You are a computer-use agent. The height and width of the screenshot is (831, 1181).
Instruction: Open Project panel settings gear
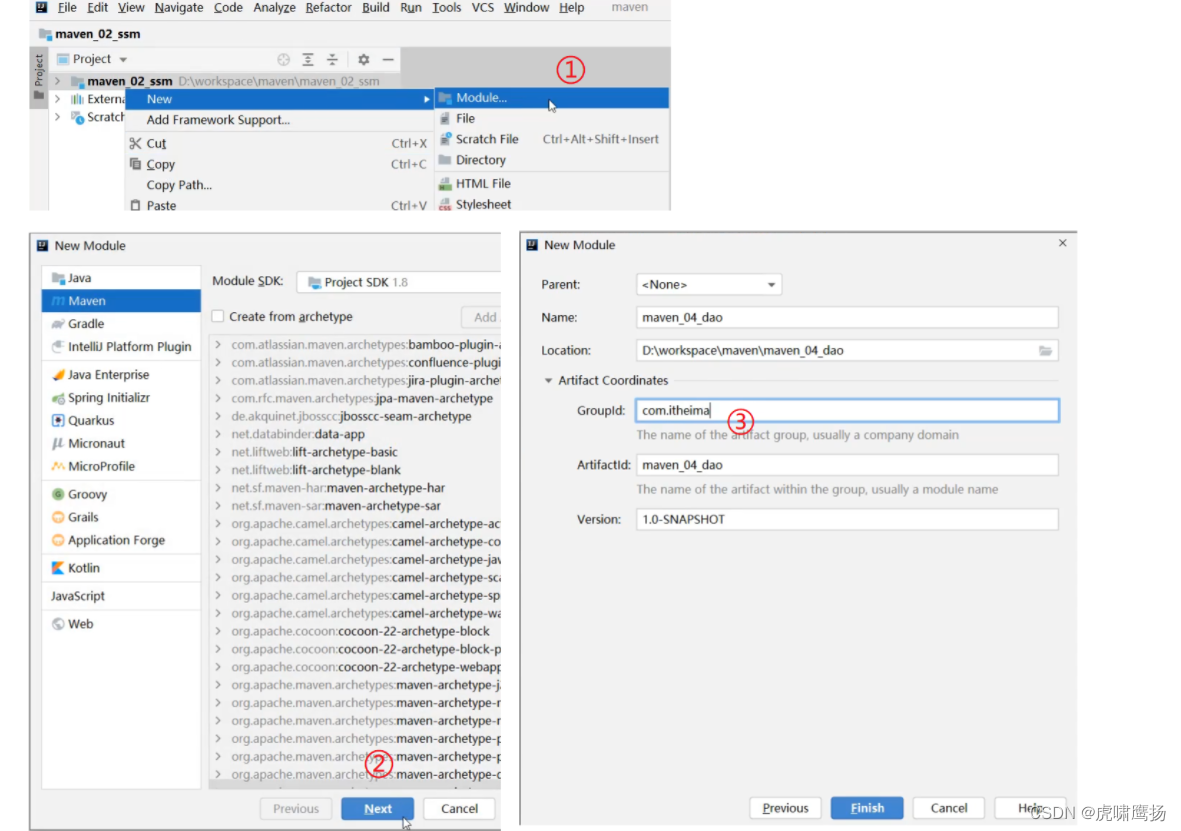364,60
